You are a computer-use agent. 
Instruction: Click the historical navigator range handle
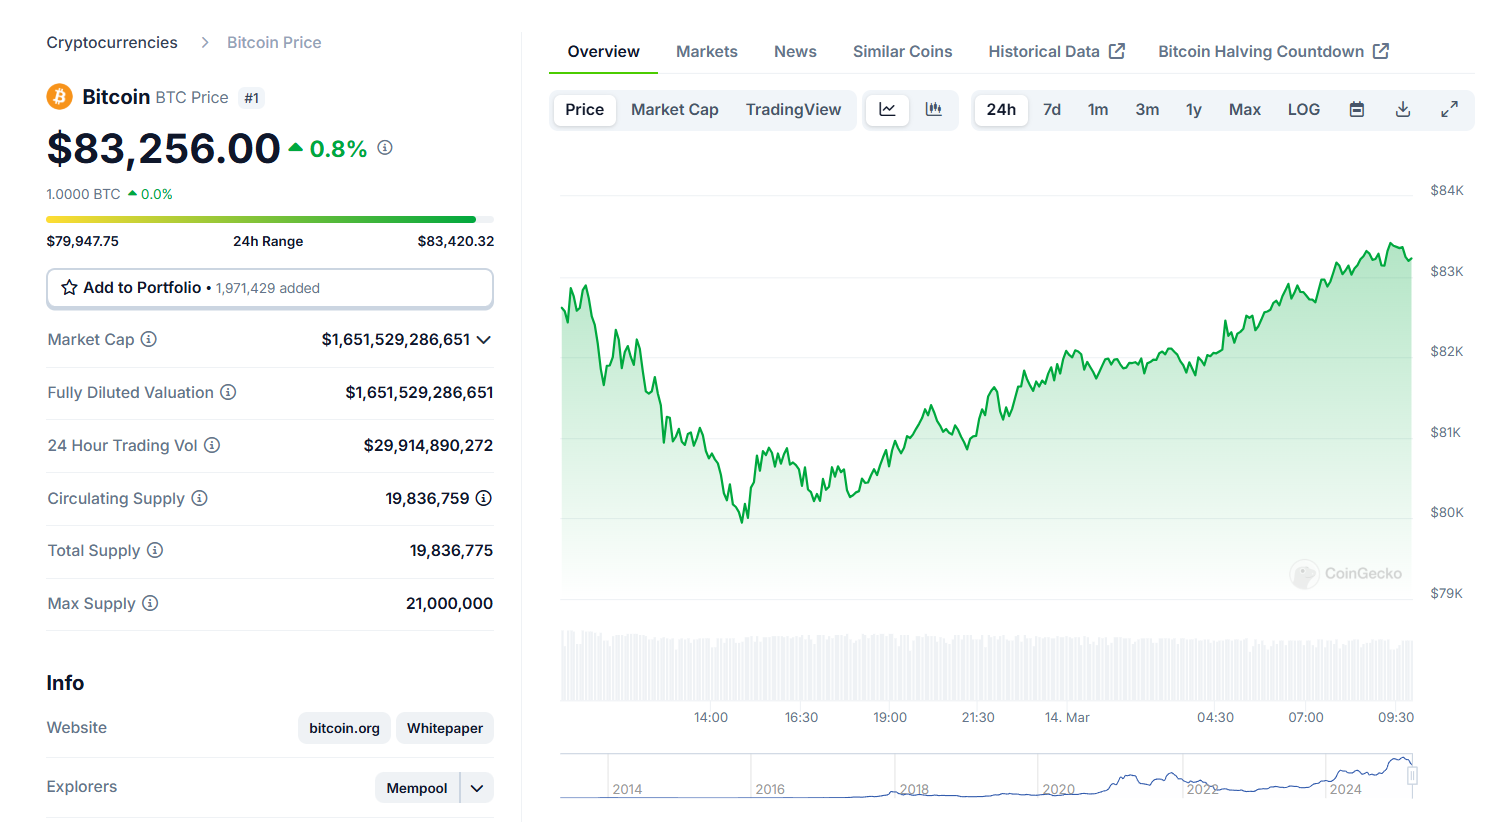(1412, 775)
